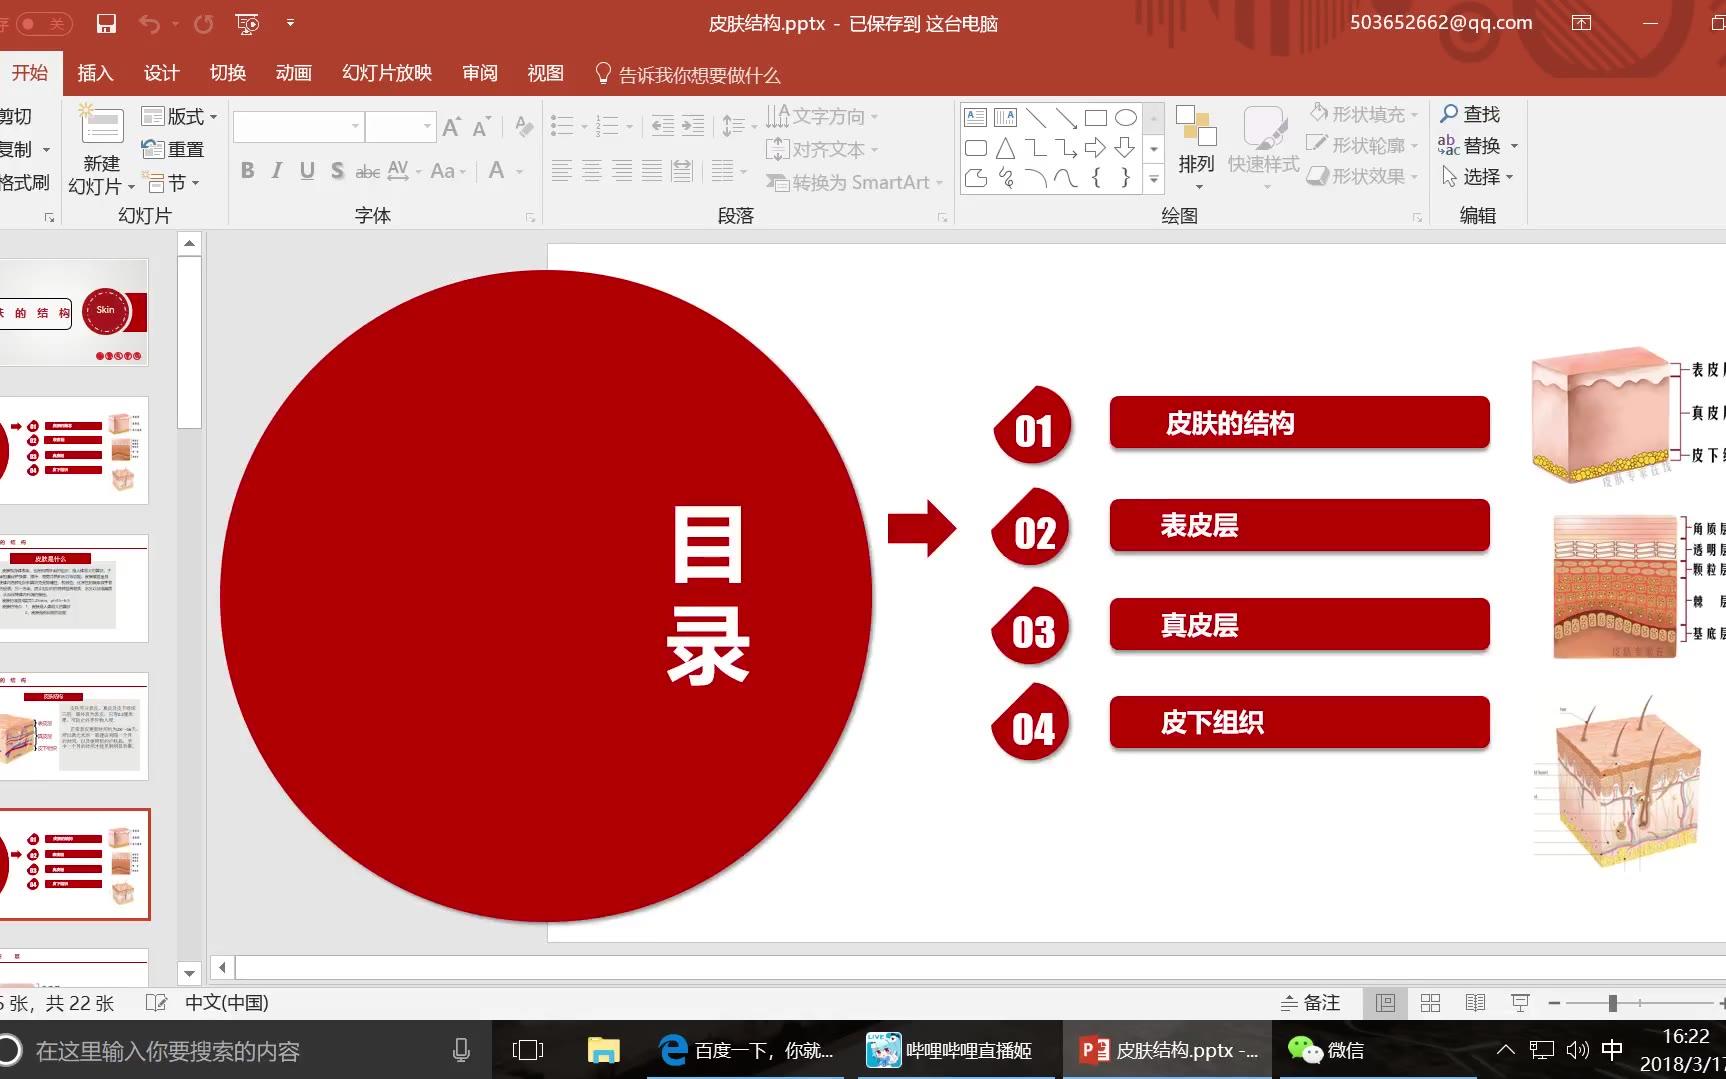Toggle justify text alignment
1726x1079 pixels.
[x=652, y=171]
